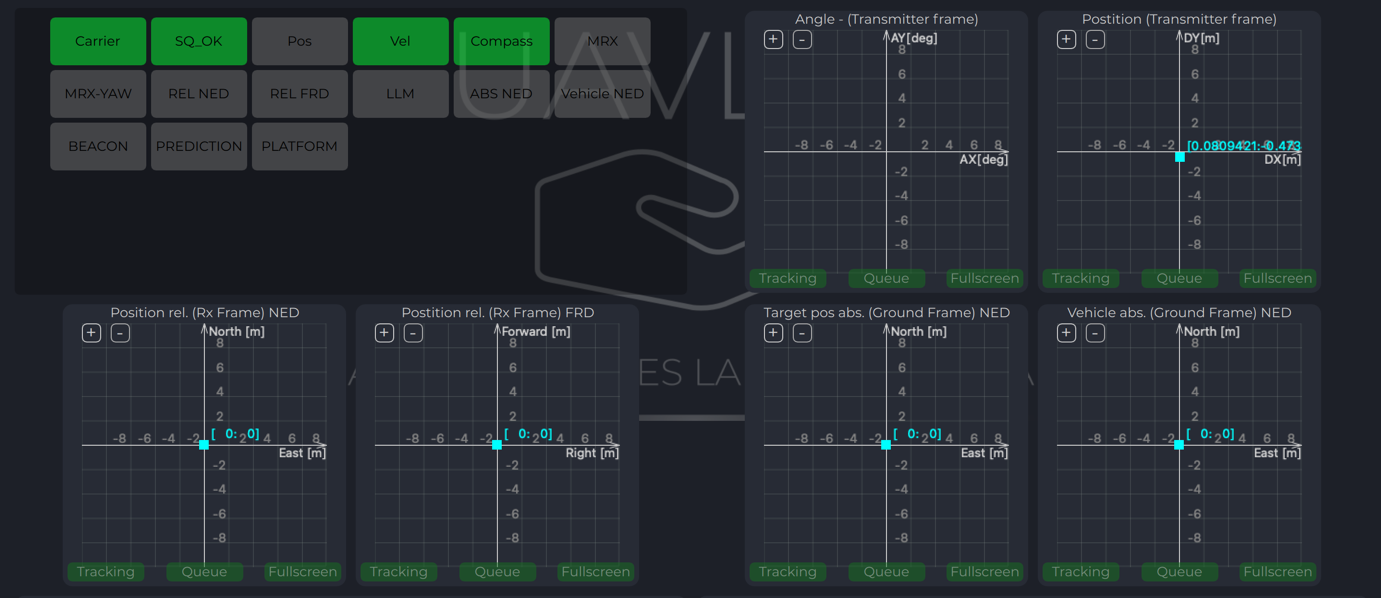Click Queue on Postition rel. FRD plot
This screenshot has height=598, width=1381.
(497, 572)
